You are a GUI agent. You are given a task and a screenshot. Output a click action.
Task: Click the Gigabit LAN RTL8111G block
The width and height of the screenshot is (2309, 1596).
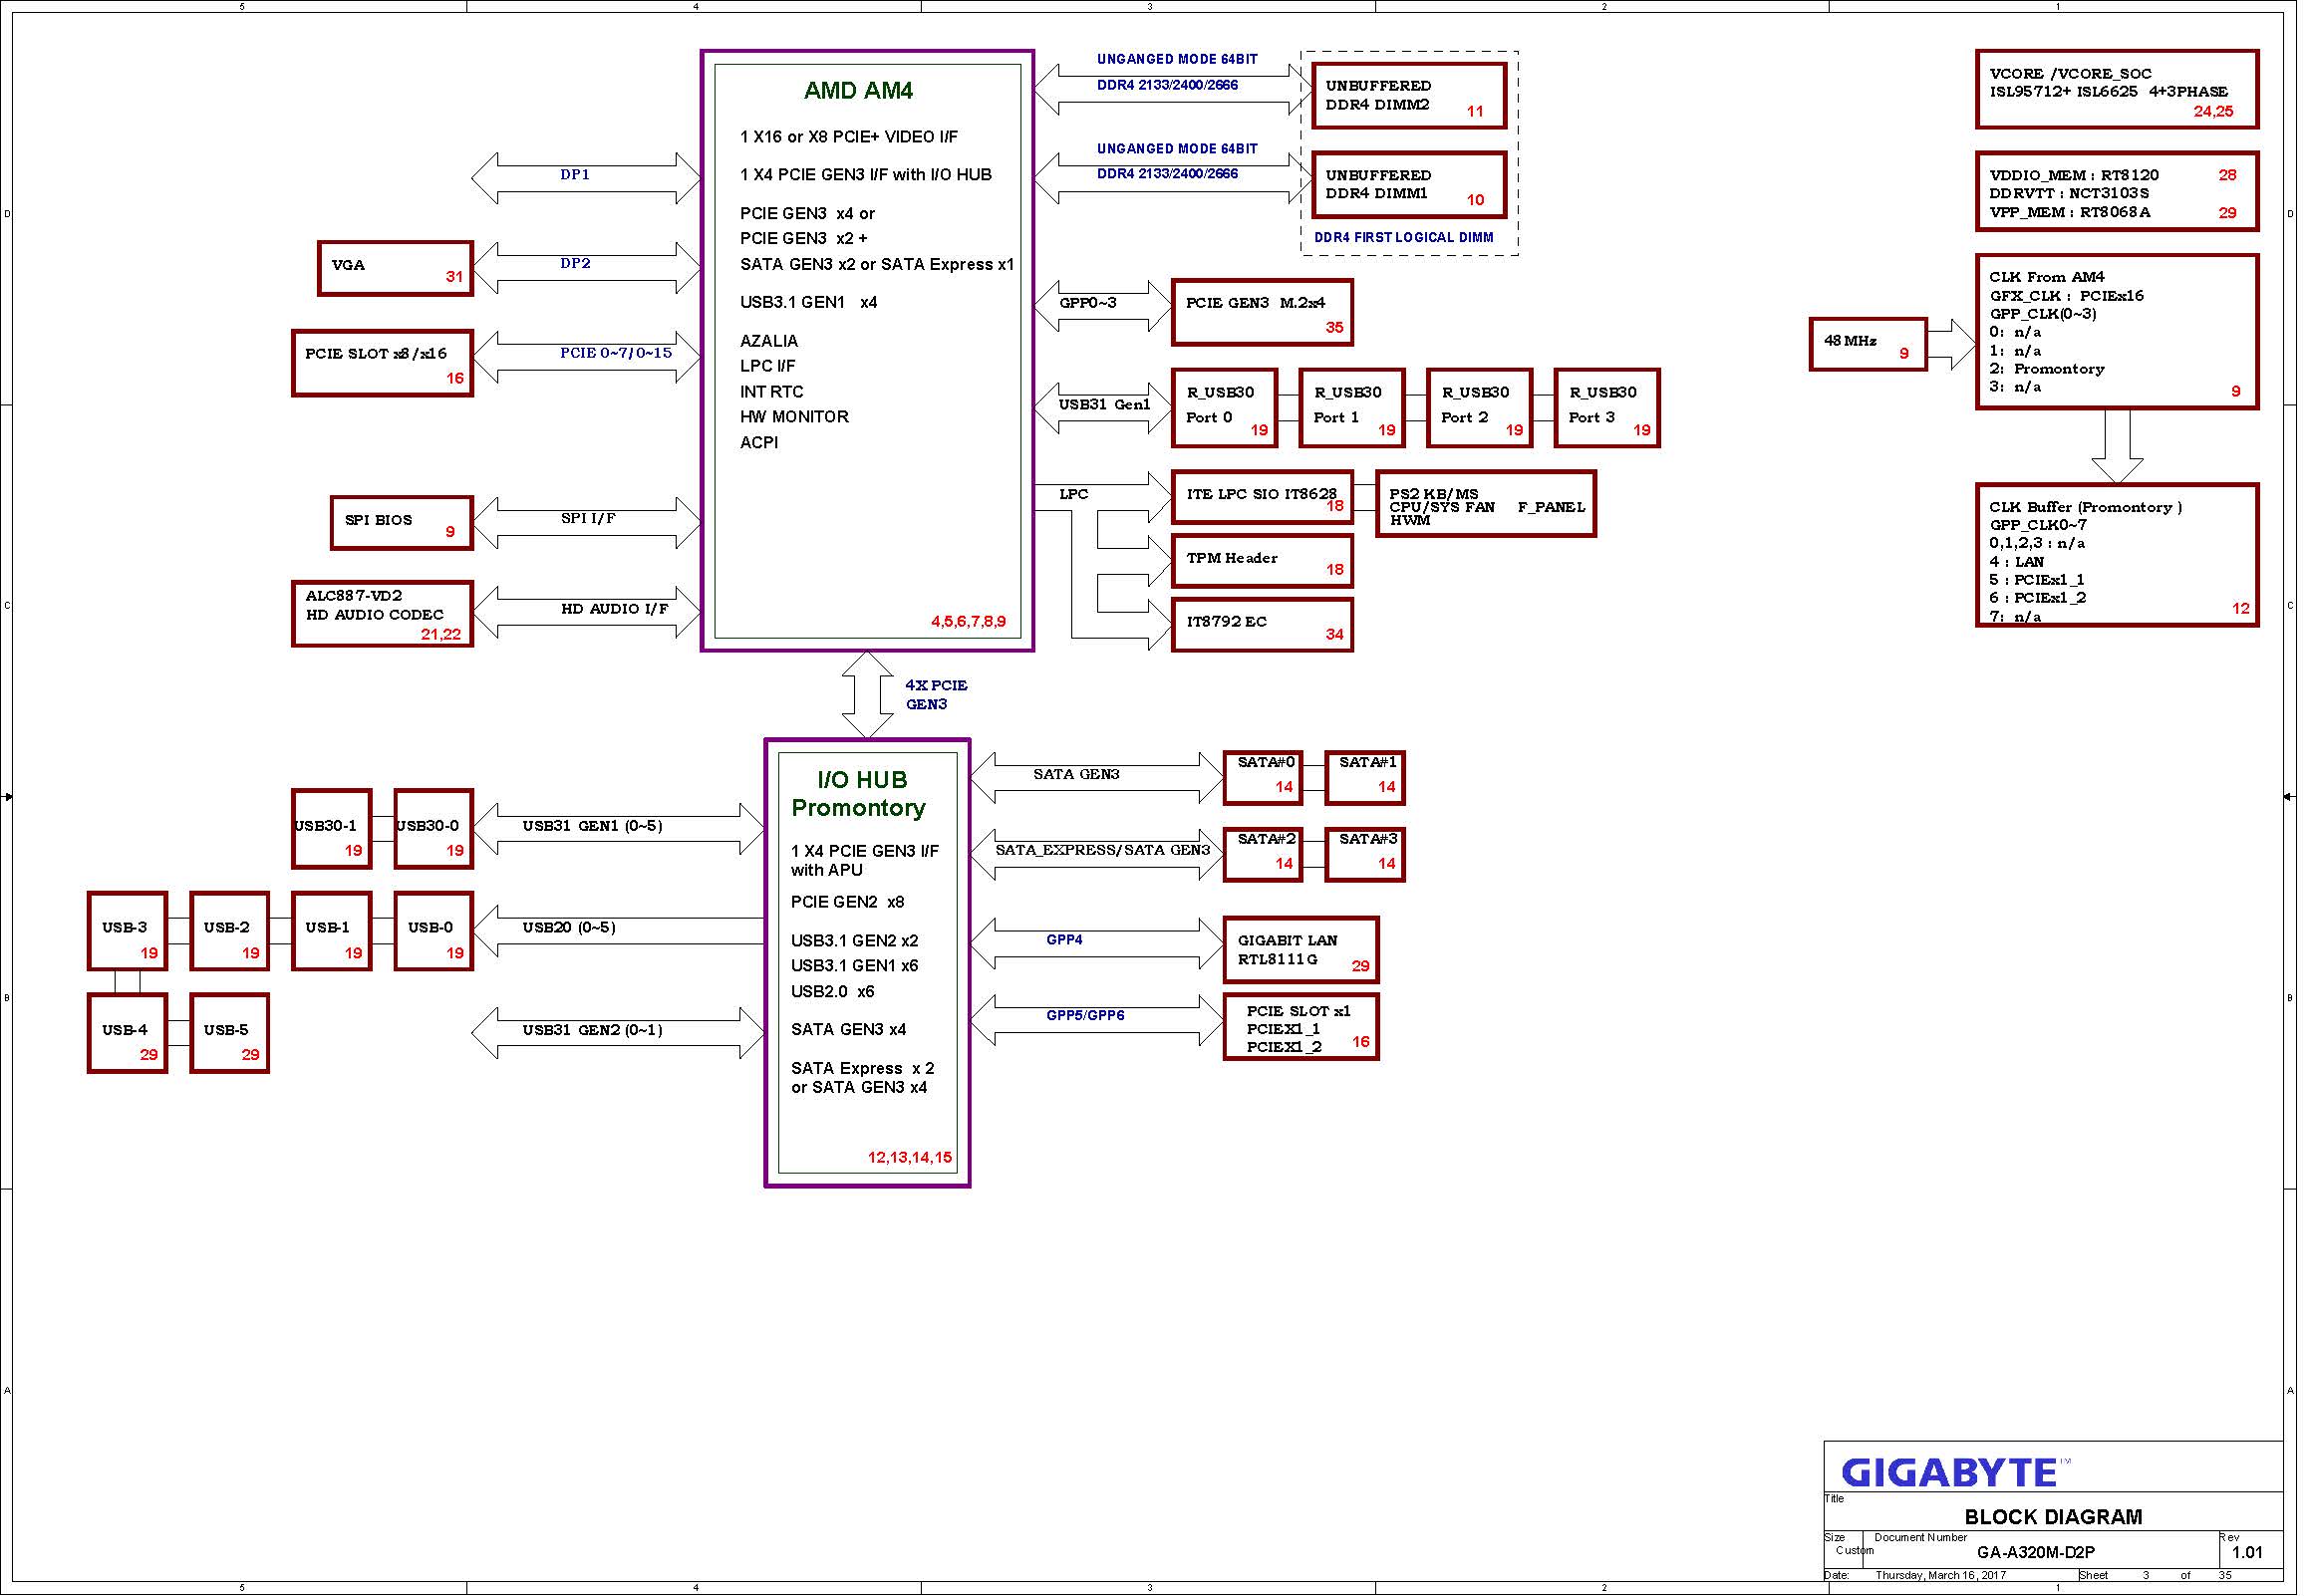pyautogui.click(x=1304, y=951)
